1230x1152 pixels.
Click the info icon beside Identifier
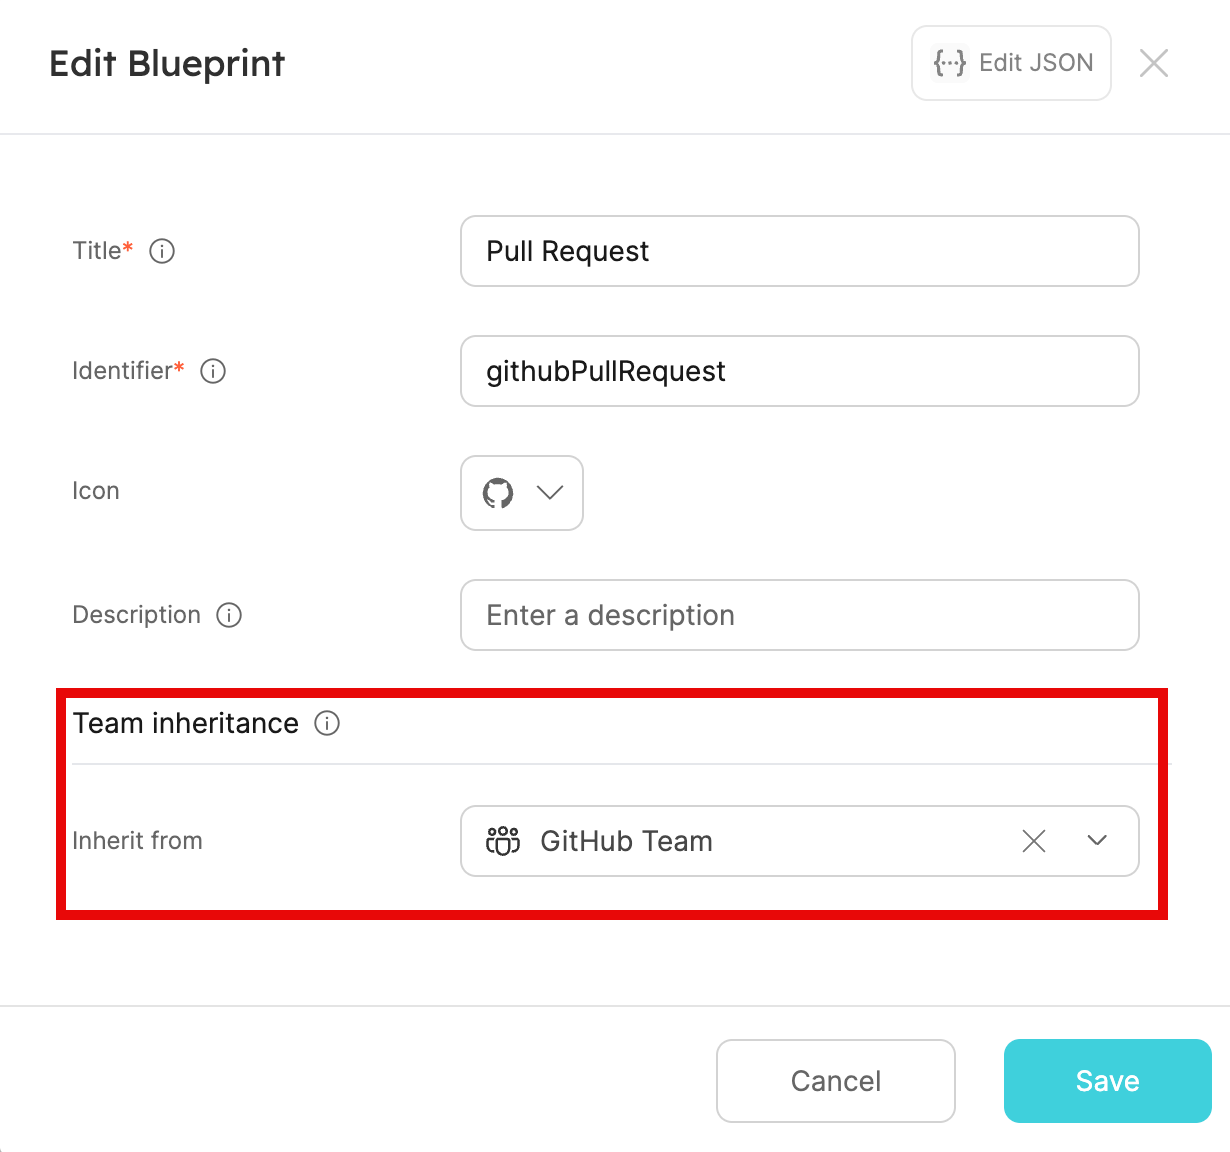[x=213, y=371]
